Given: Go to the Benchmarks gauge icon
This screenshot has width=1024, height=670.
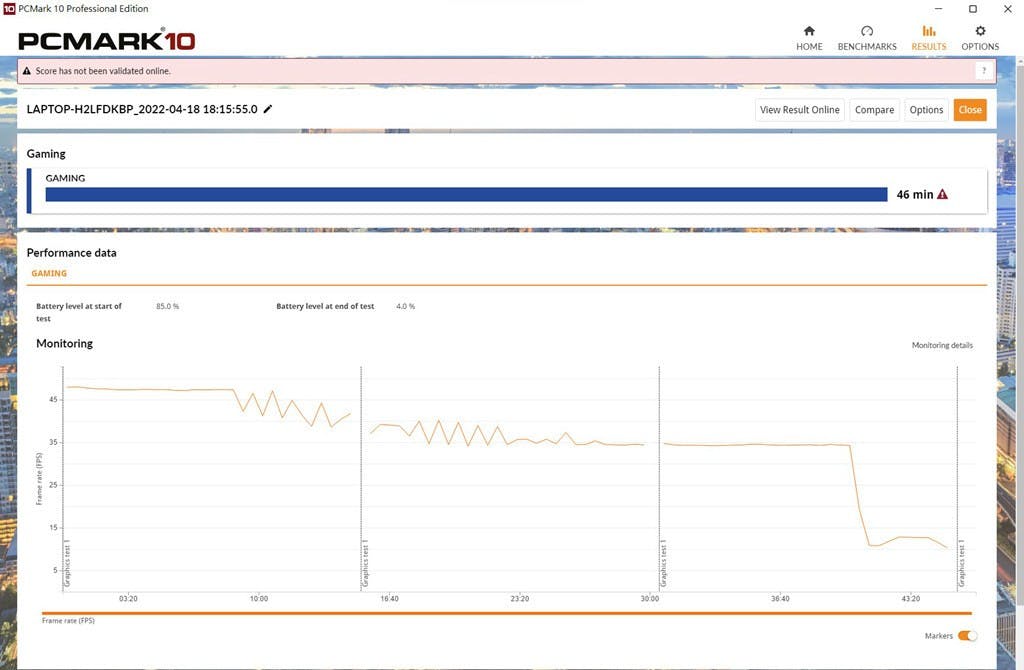Looking at the screenshot, I should tap(866, 31).
